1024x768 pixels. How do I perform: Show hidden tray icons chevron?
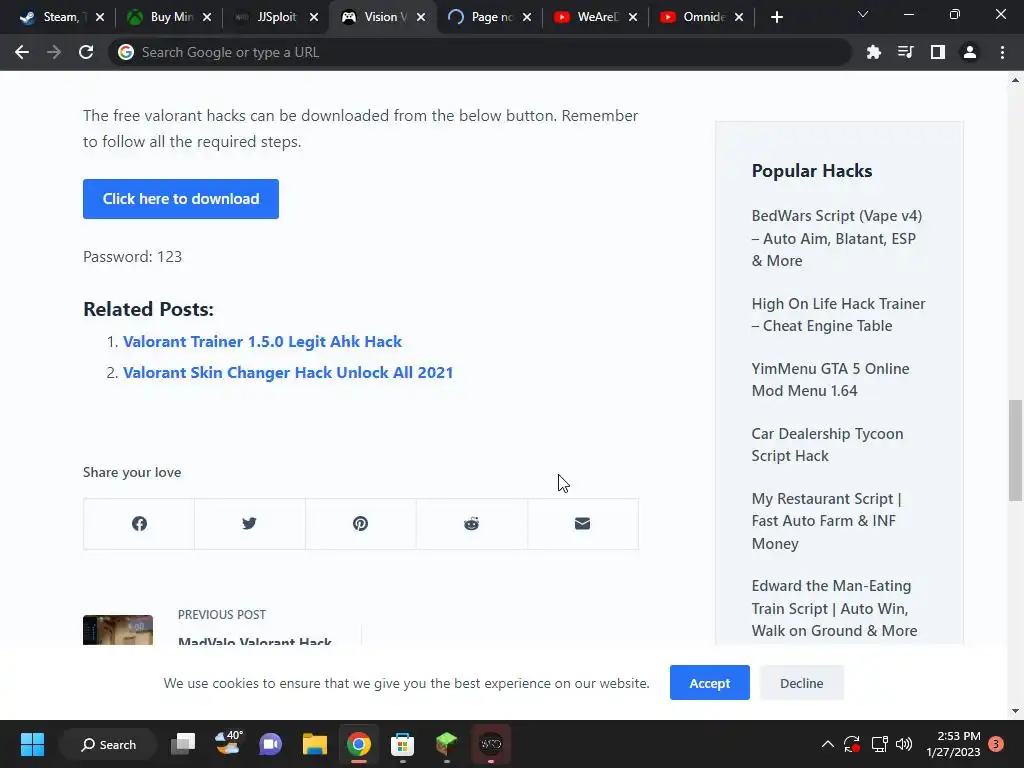point(827,744)
